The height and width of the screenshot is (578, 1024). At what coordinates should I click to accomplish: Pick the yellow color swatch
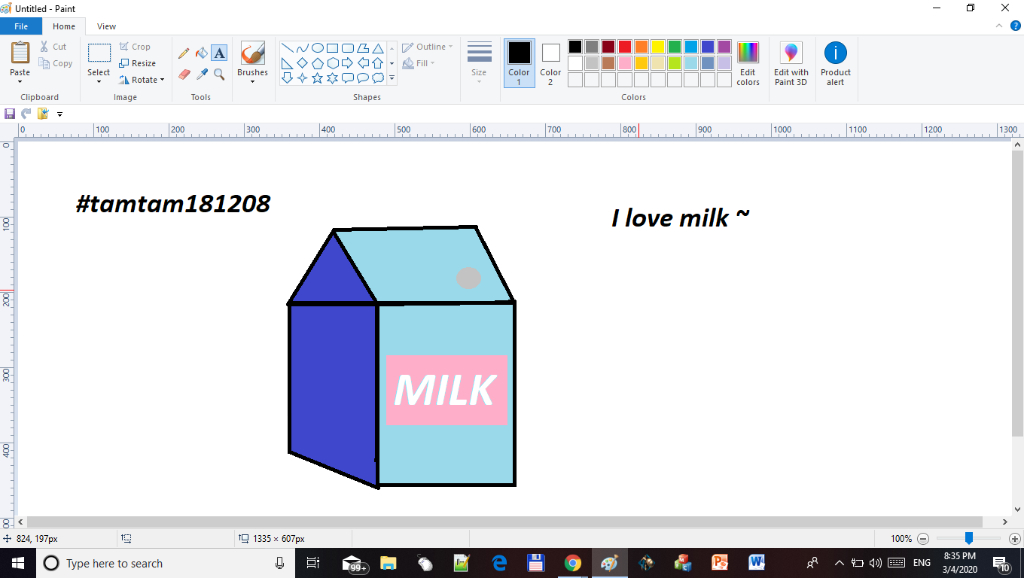coord(658,46)
